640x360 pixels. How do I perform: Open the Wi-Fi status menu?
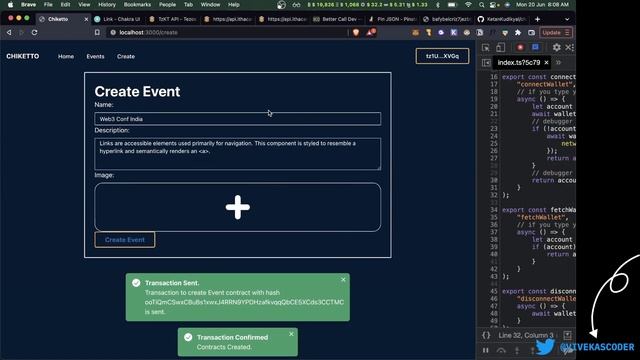pos(468,4)
